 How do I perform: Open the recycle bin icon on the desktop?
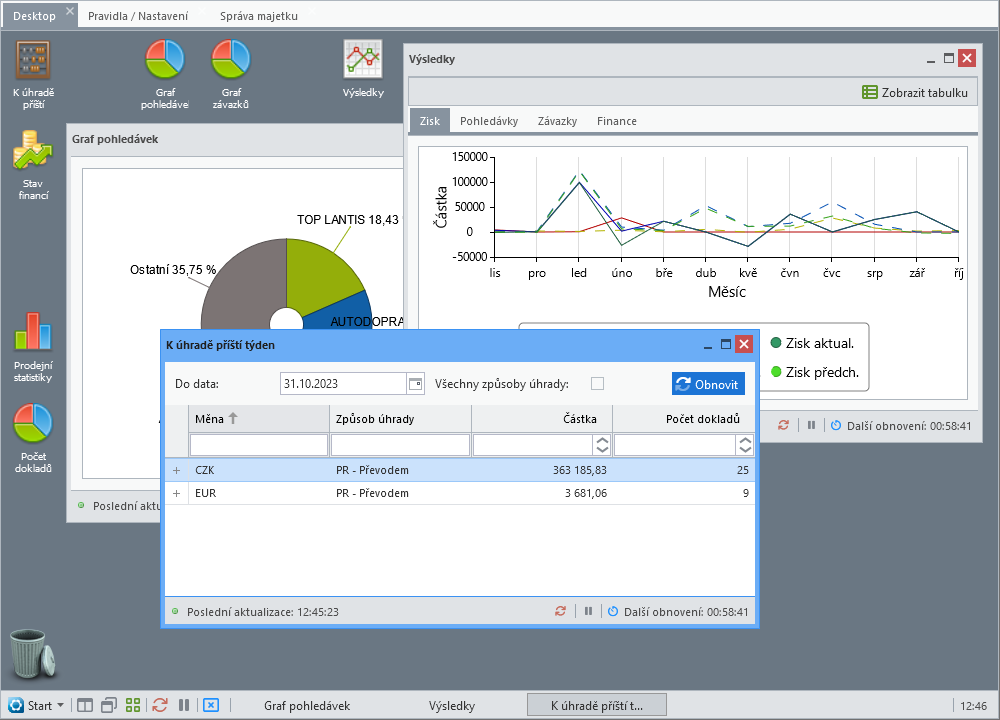(33, 654)
